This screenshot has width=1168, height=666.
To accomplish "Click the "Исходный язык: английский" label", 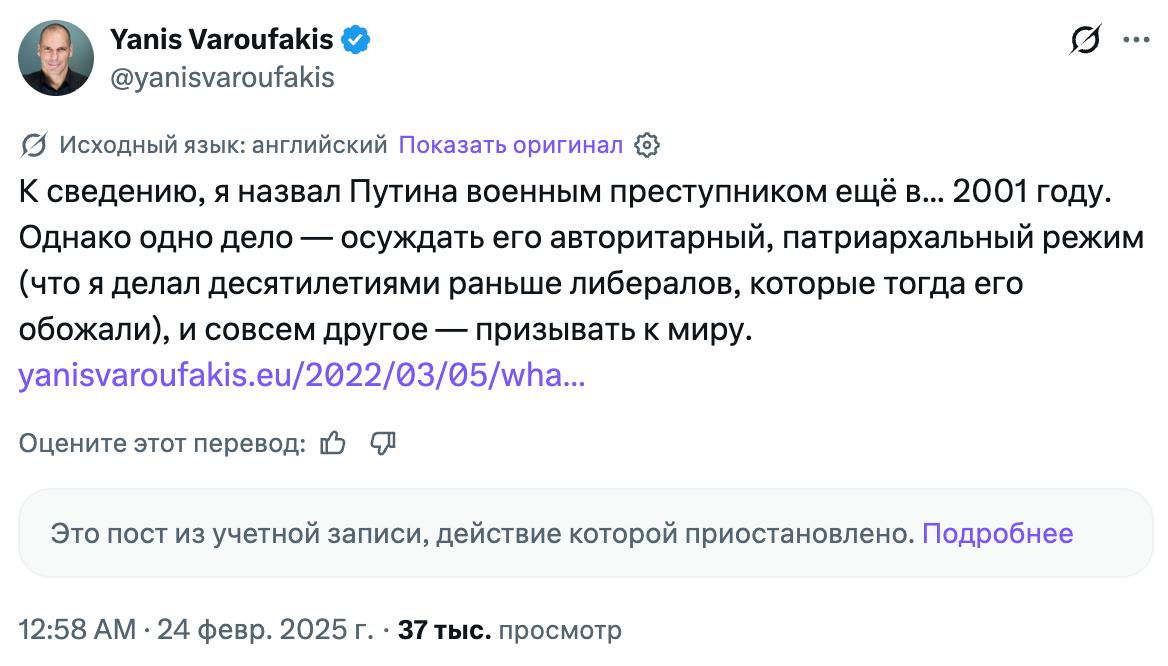I will point(223,145).
